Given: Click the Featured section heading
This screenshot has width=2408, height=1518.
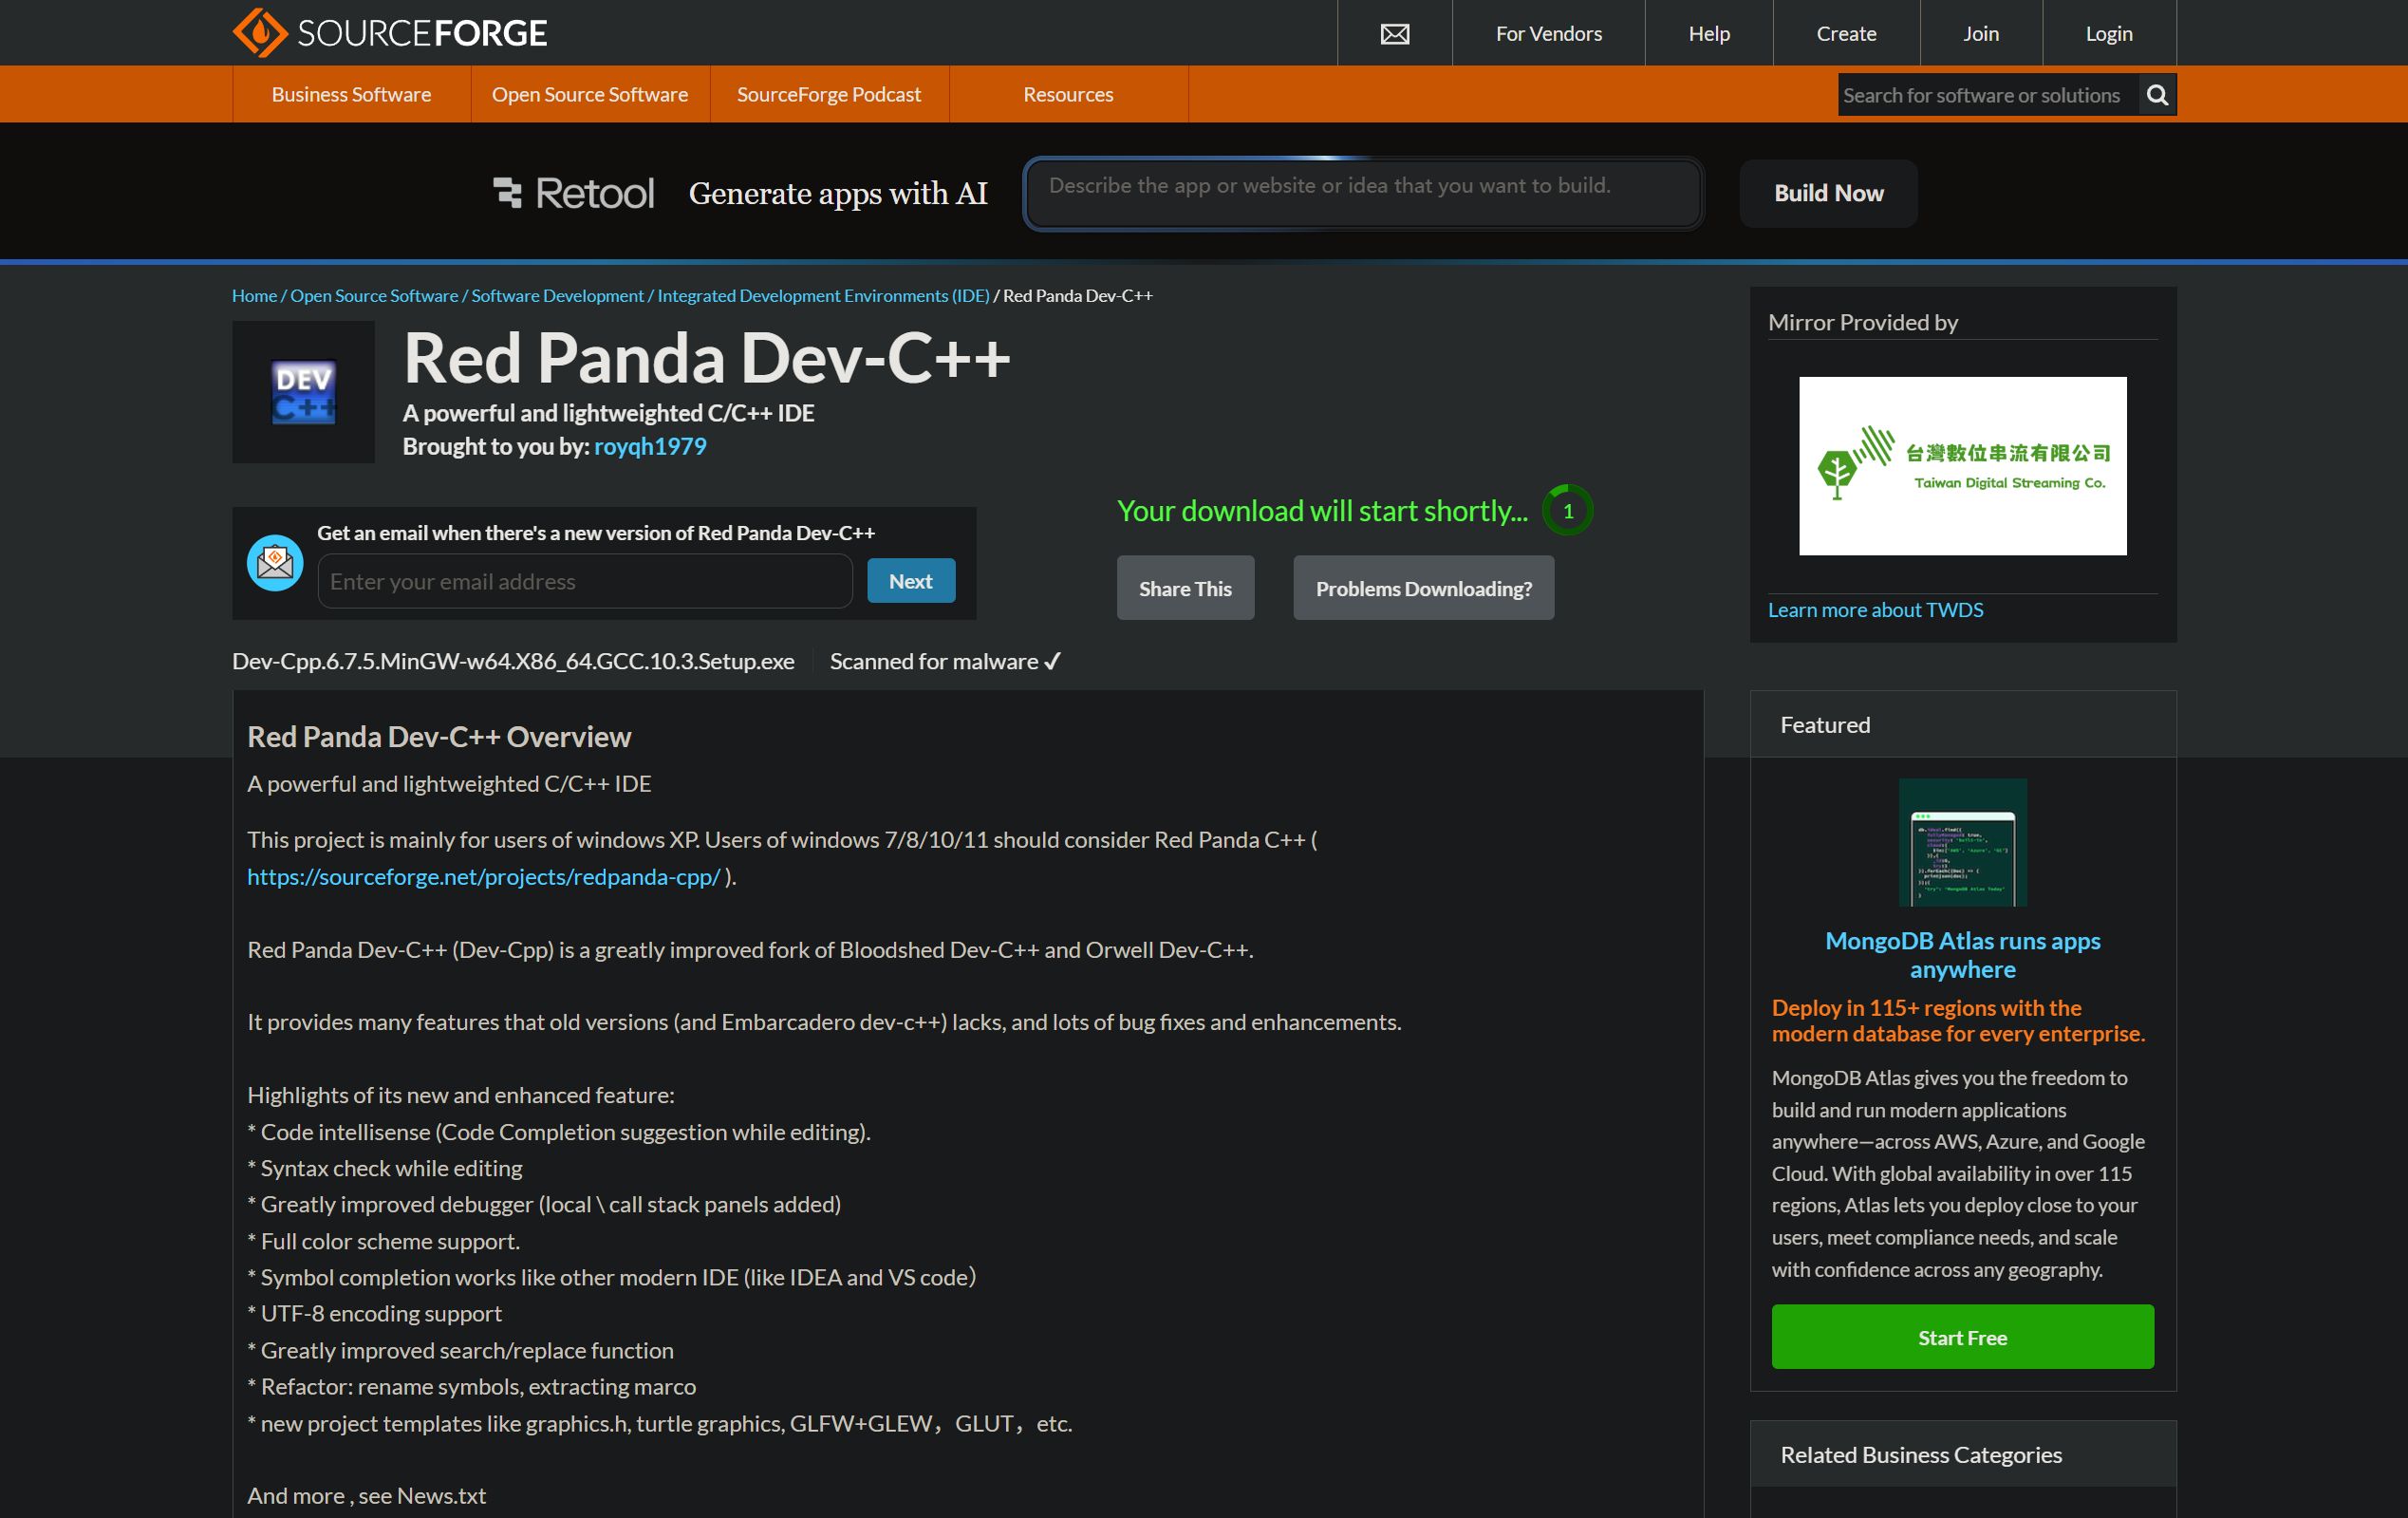Looking at the screenshot, I should pyautogui.click(x=1825, y=725).
